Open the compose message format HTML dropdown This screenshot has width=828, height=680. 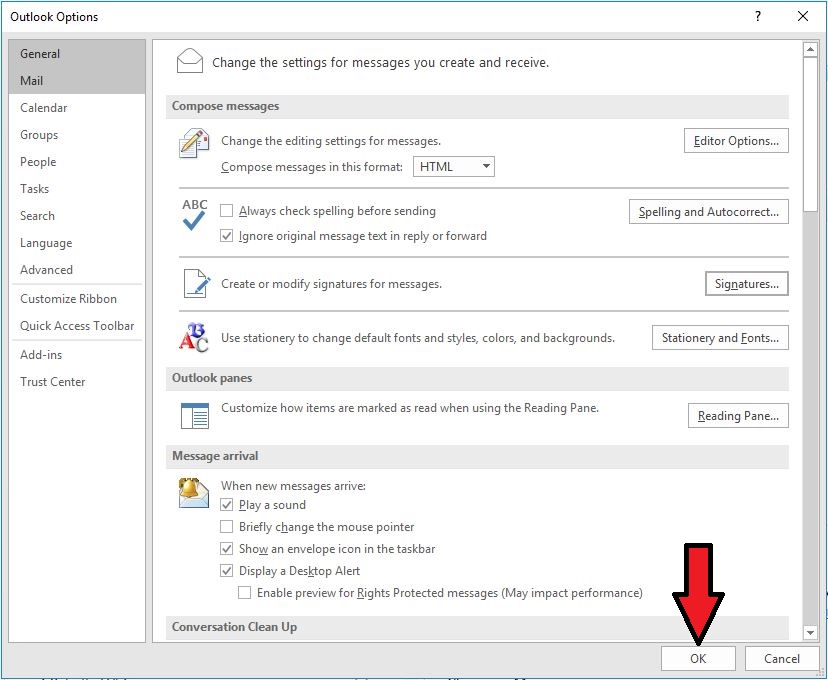tap(454, 167)
